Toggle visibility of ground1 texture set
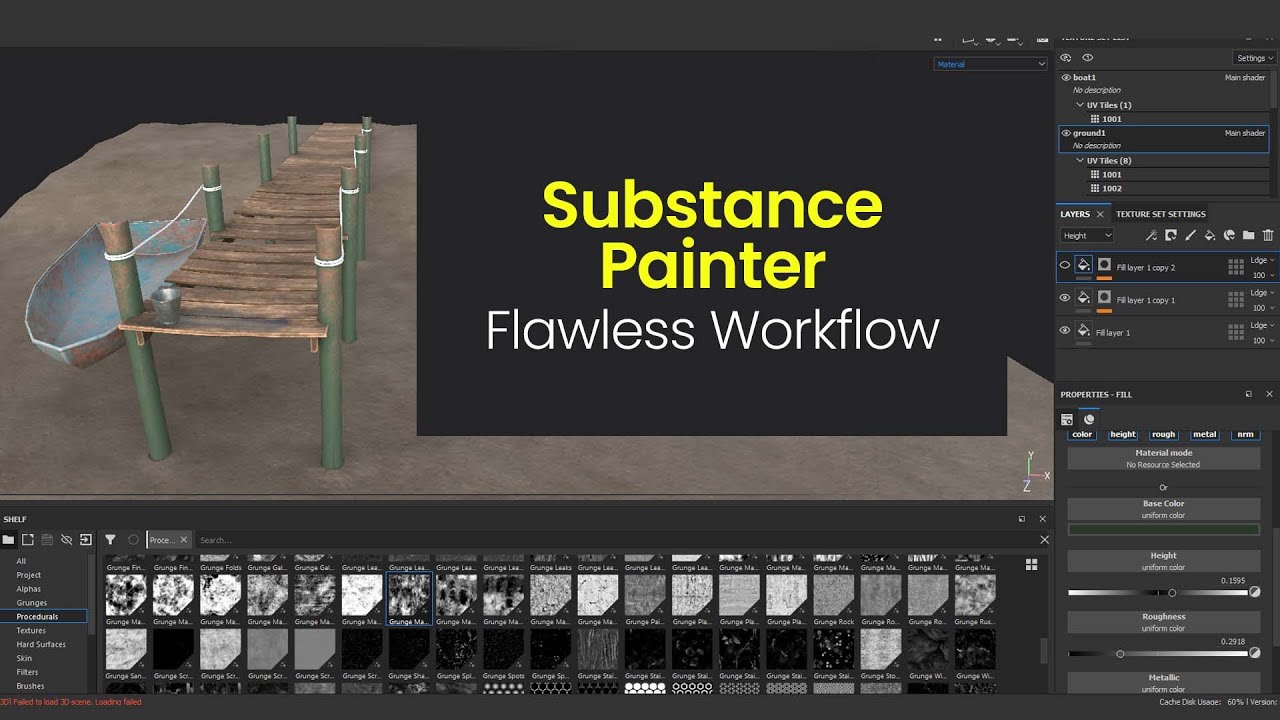The width and height of the screenshot is (1280, 720). point(1066,133)
